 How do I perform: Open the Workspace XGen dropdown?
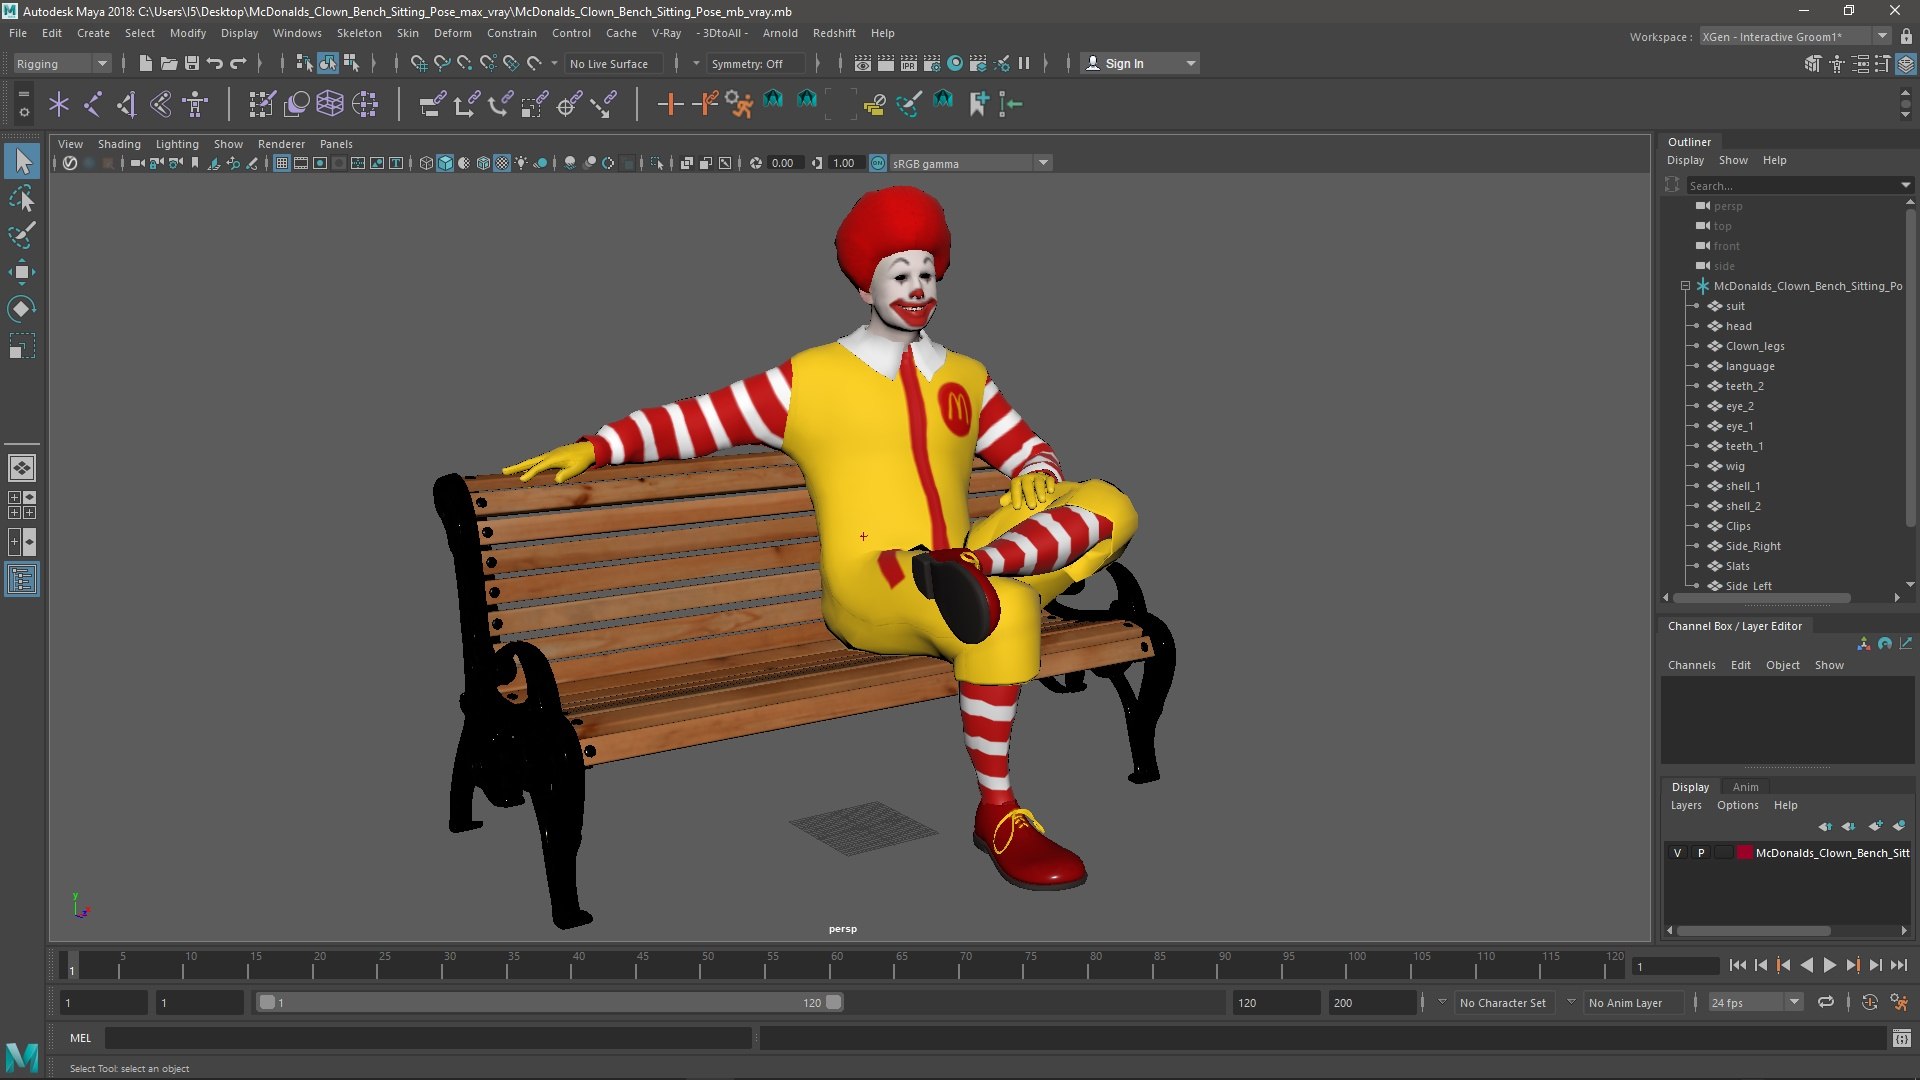click(x=1795, y=37)
